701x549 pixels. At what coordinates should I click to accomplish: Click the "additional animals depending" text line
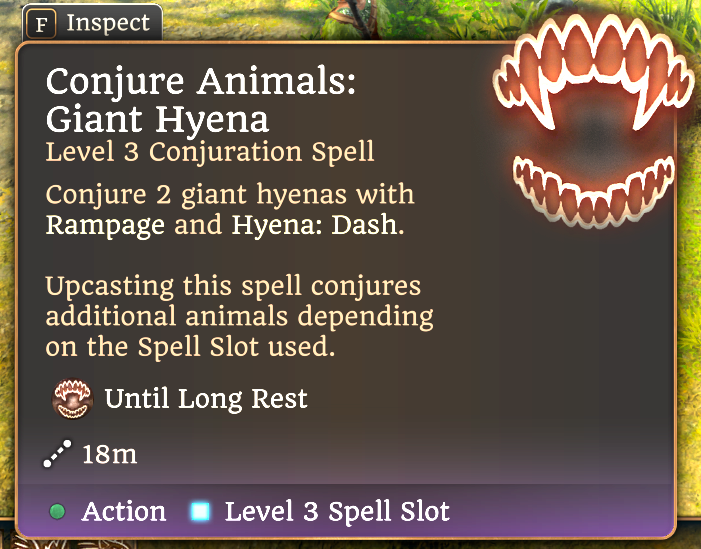(x=240, y=318)
